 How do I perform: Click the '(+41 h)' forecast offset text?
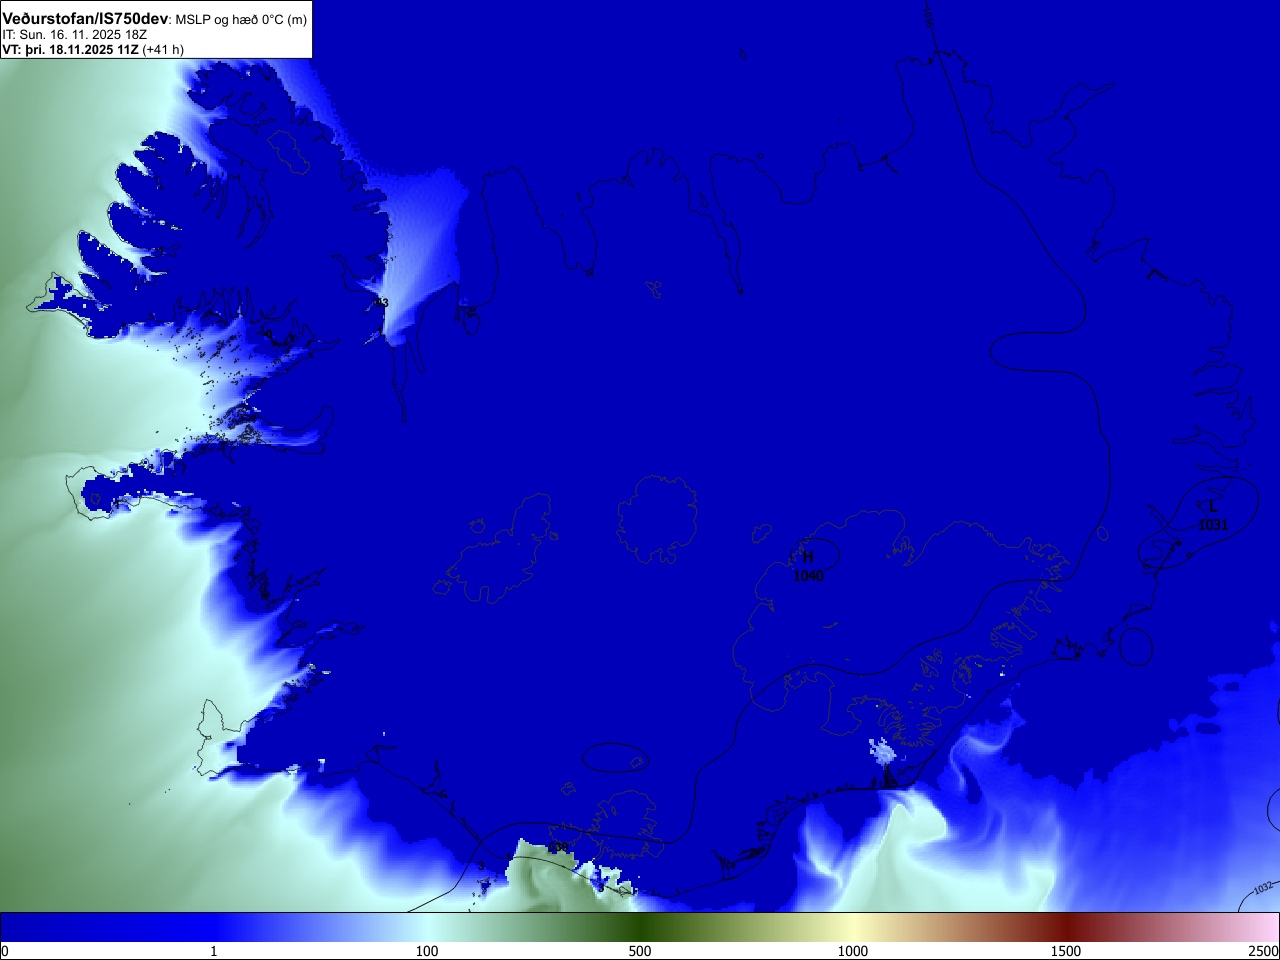tap(163, 49)
